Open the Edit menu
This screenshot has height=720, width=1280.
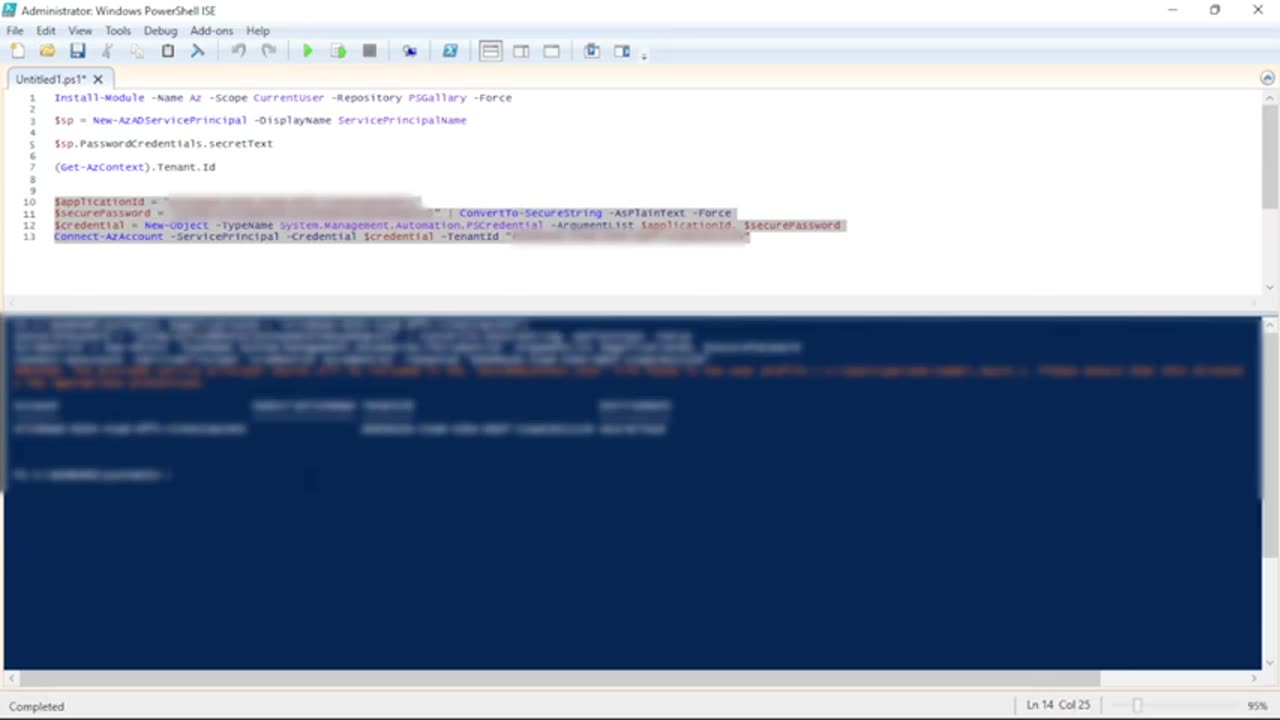tap(46, 31)
